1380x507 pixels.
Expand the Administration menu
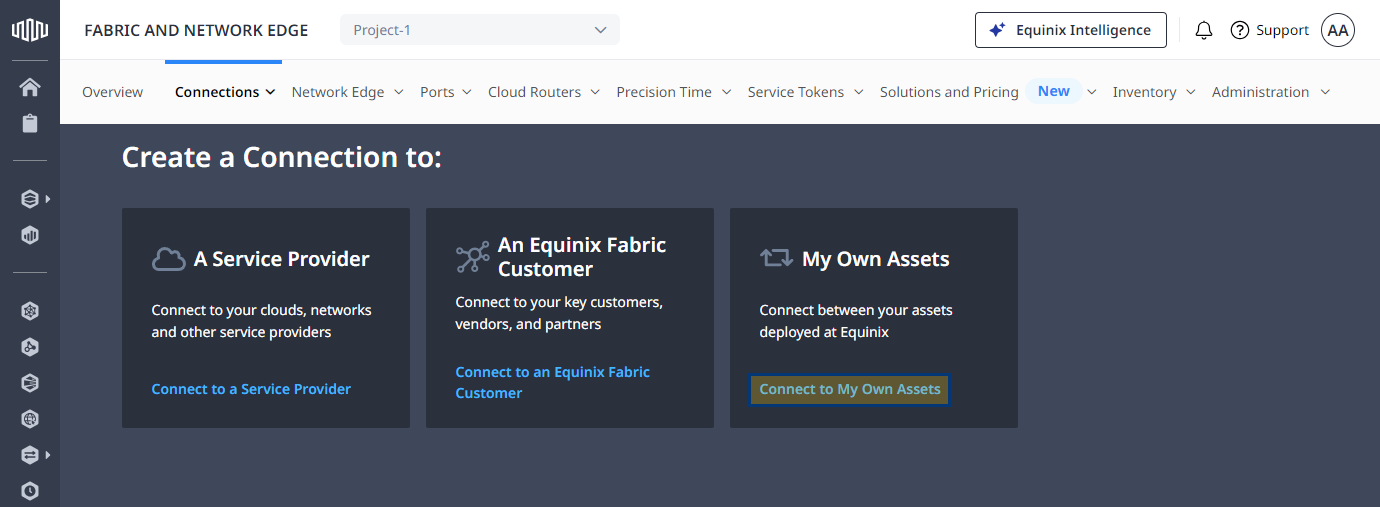1271,92
